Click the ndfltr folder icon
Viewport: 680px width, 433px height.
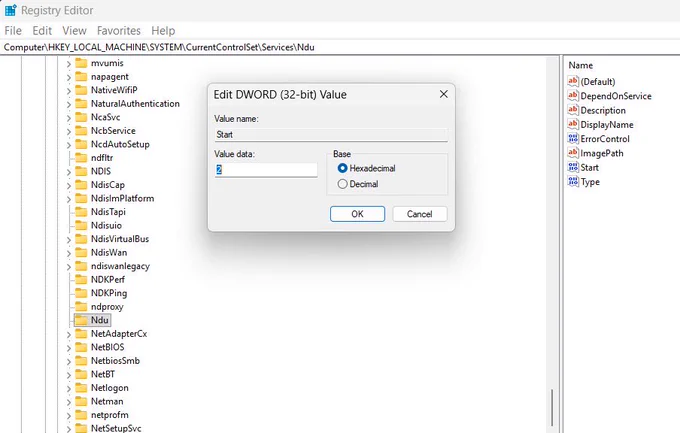pyautogui.click(x=81, y=157)
